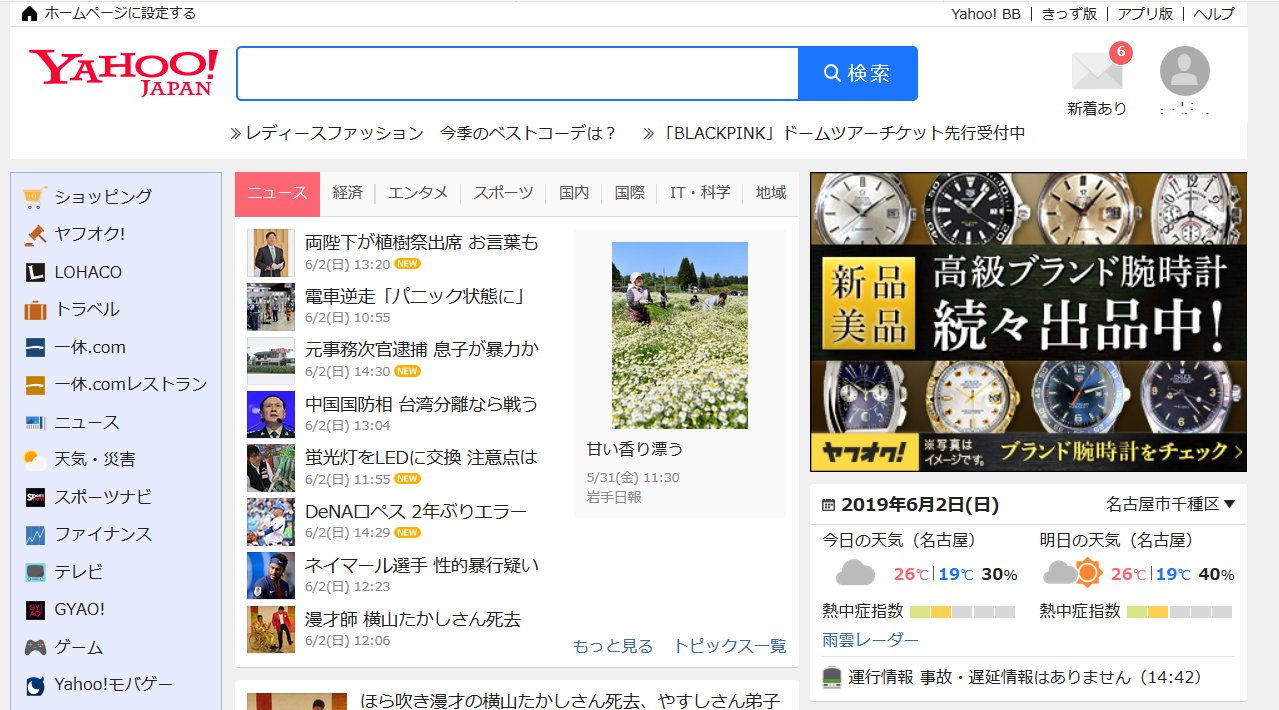The width and height of the screenshot is (1279, 710).
Task: Open headline 蛍光灯をLEDに交換 注意点は
Action: pos(421,457)
